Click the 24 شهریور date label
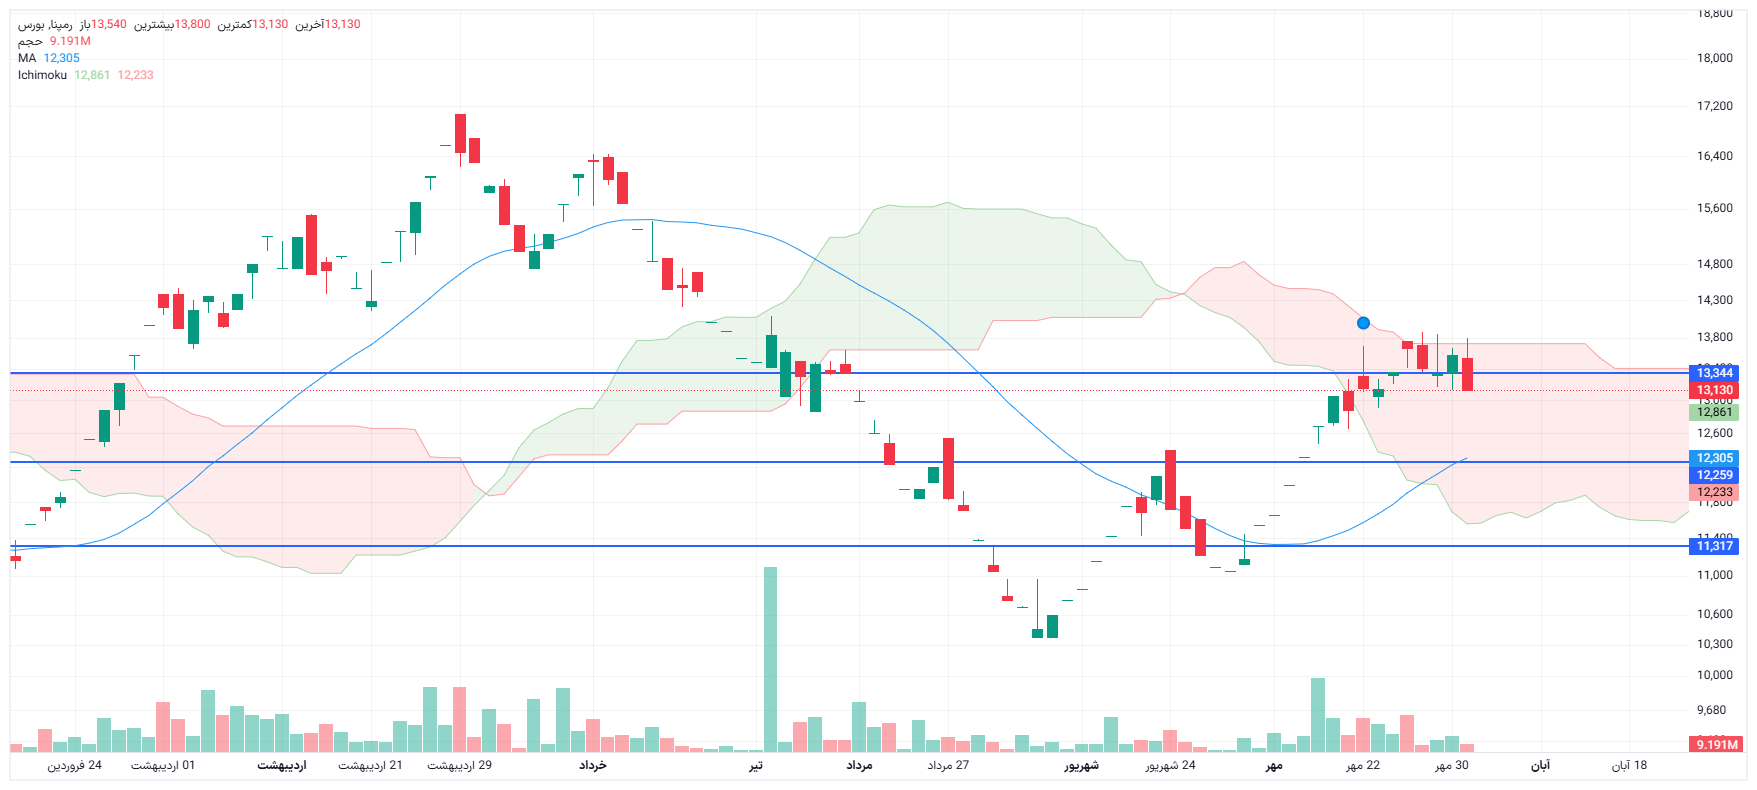This screenshot has width=1757, height=790. pyautogui.click(x=1170, y=765)
